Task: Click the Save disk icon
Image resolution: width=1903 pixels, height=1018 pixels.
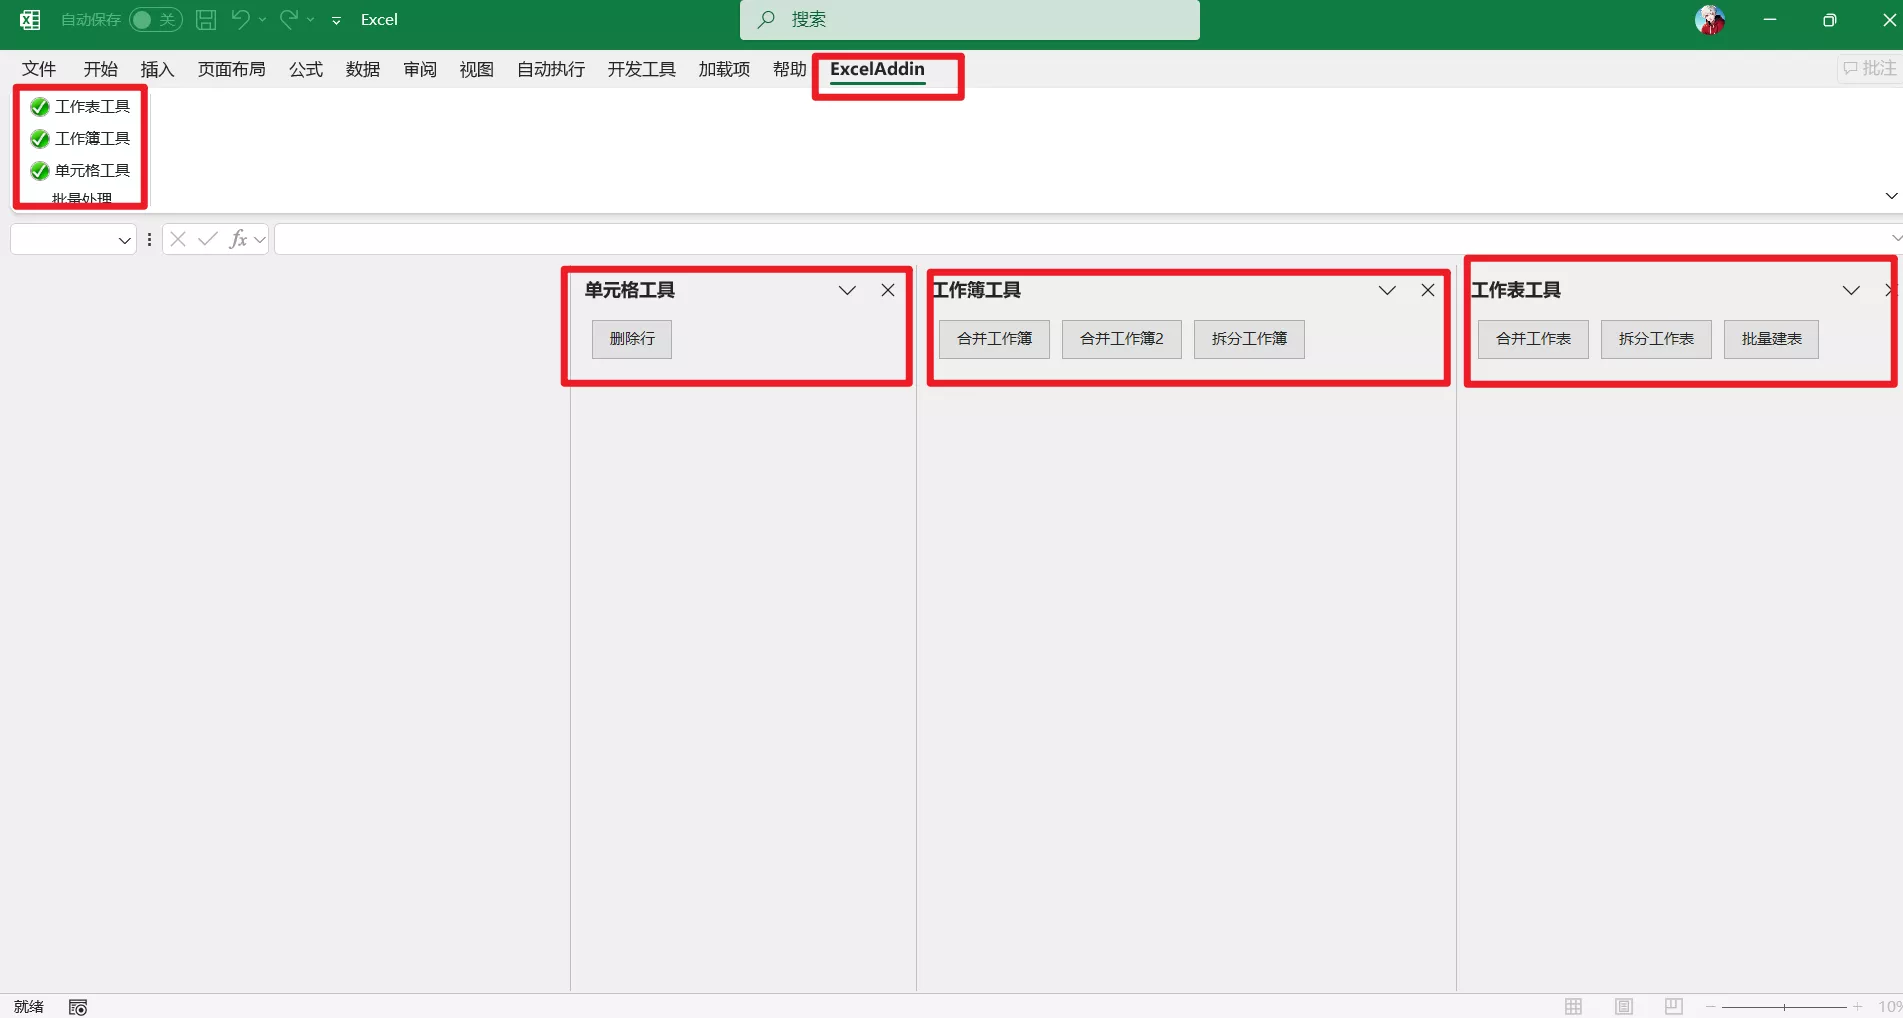Action: (x=206, y=20)
